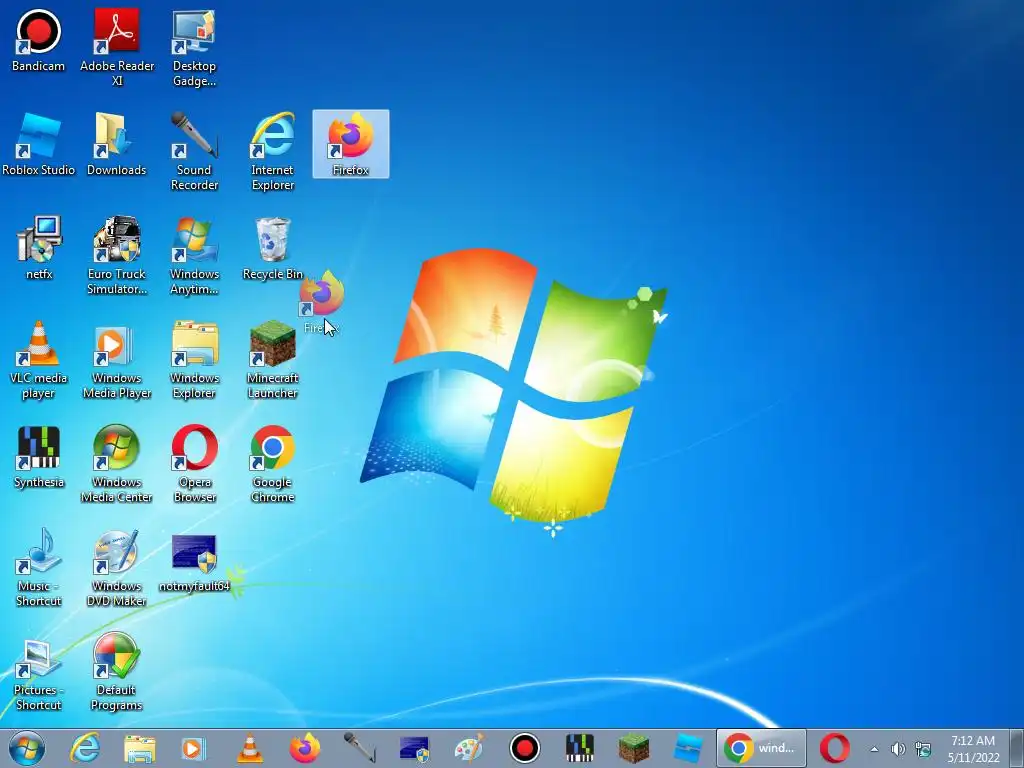Select the Windows Media Center icon
The width and height of the screenshot is (1024, 768).
coord(117,463)
